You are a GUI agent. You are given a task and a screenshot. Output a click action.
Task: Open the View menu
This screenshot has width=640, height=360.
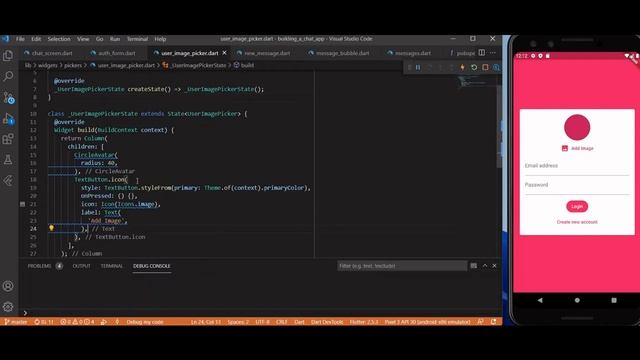tap(83, 39)
